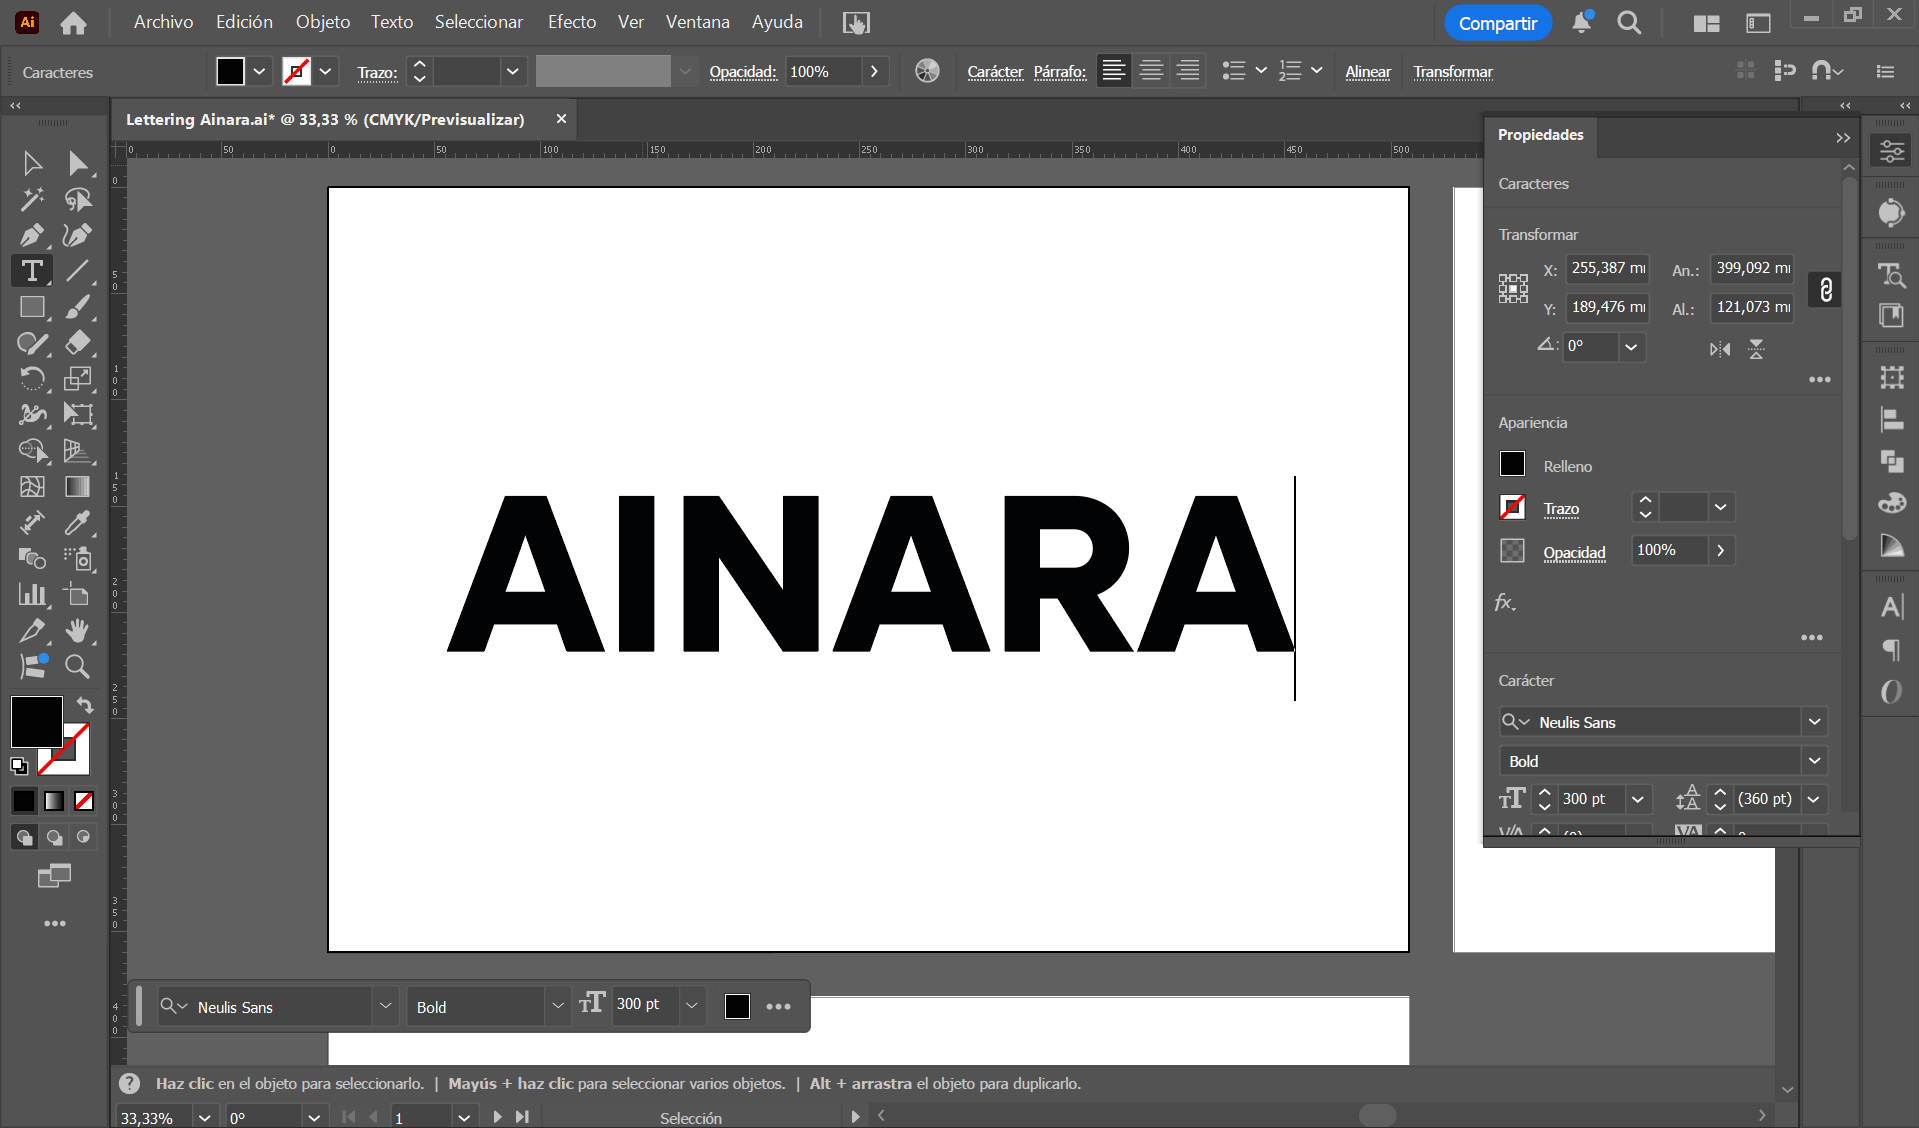Open the Efecto menu
Image resolution: width=1919 pixels, height=1128 pixels.
coord(571,22)
